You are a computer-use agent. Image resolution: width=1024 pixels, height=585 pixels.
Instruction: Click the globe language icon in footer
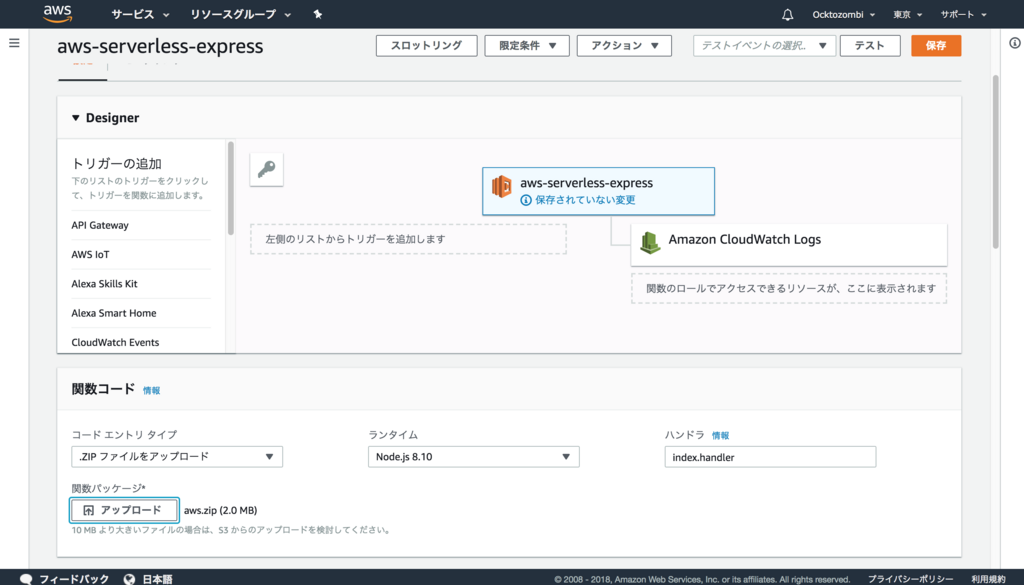129,579
